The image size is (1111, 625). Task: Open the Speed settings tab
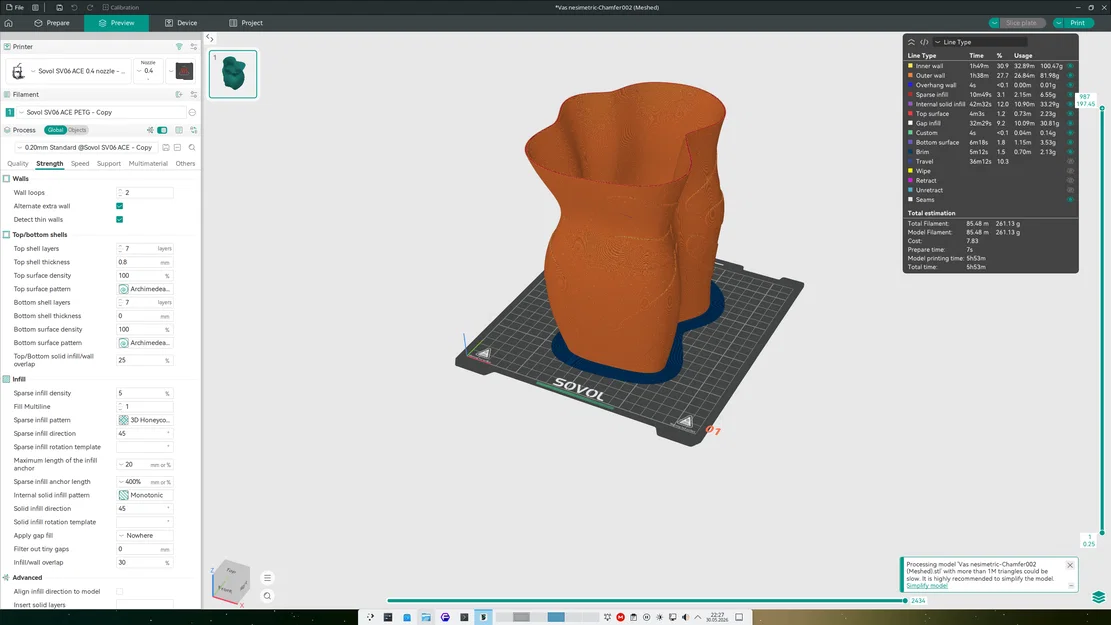80,164
